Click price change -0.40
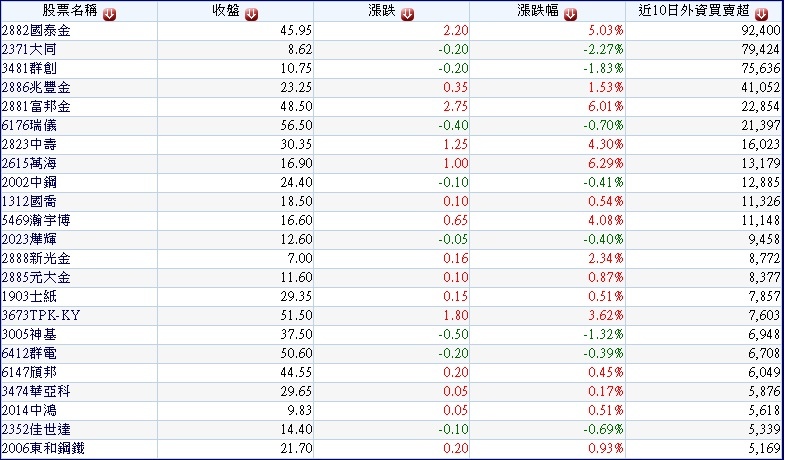This screenshot has height=460, width=786. click(454, 125)
